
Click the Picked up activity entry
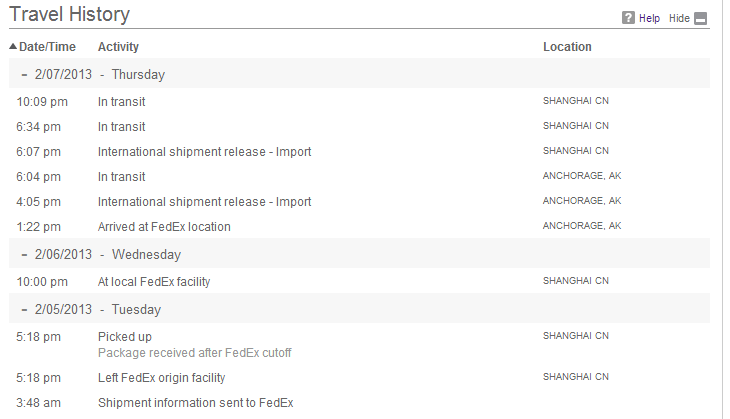pos(125,337)
